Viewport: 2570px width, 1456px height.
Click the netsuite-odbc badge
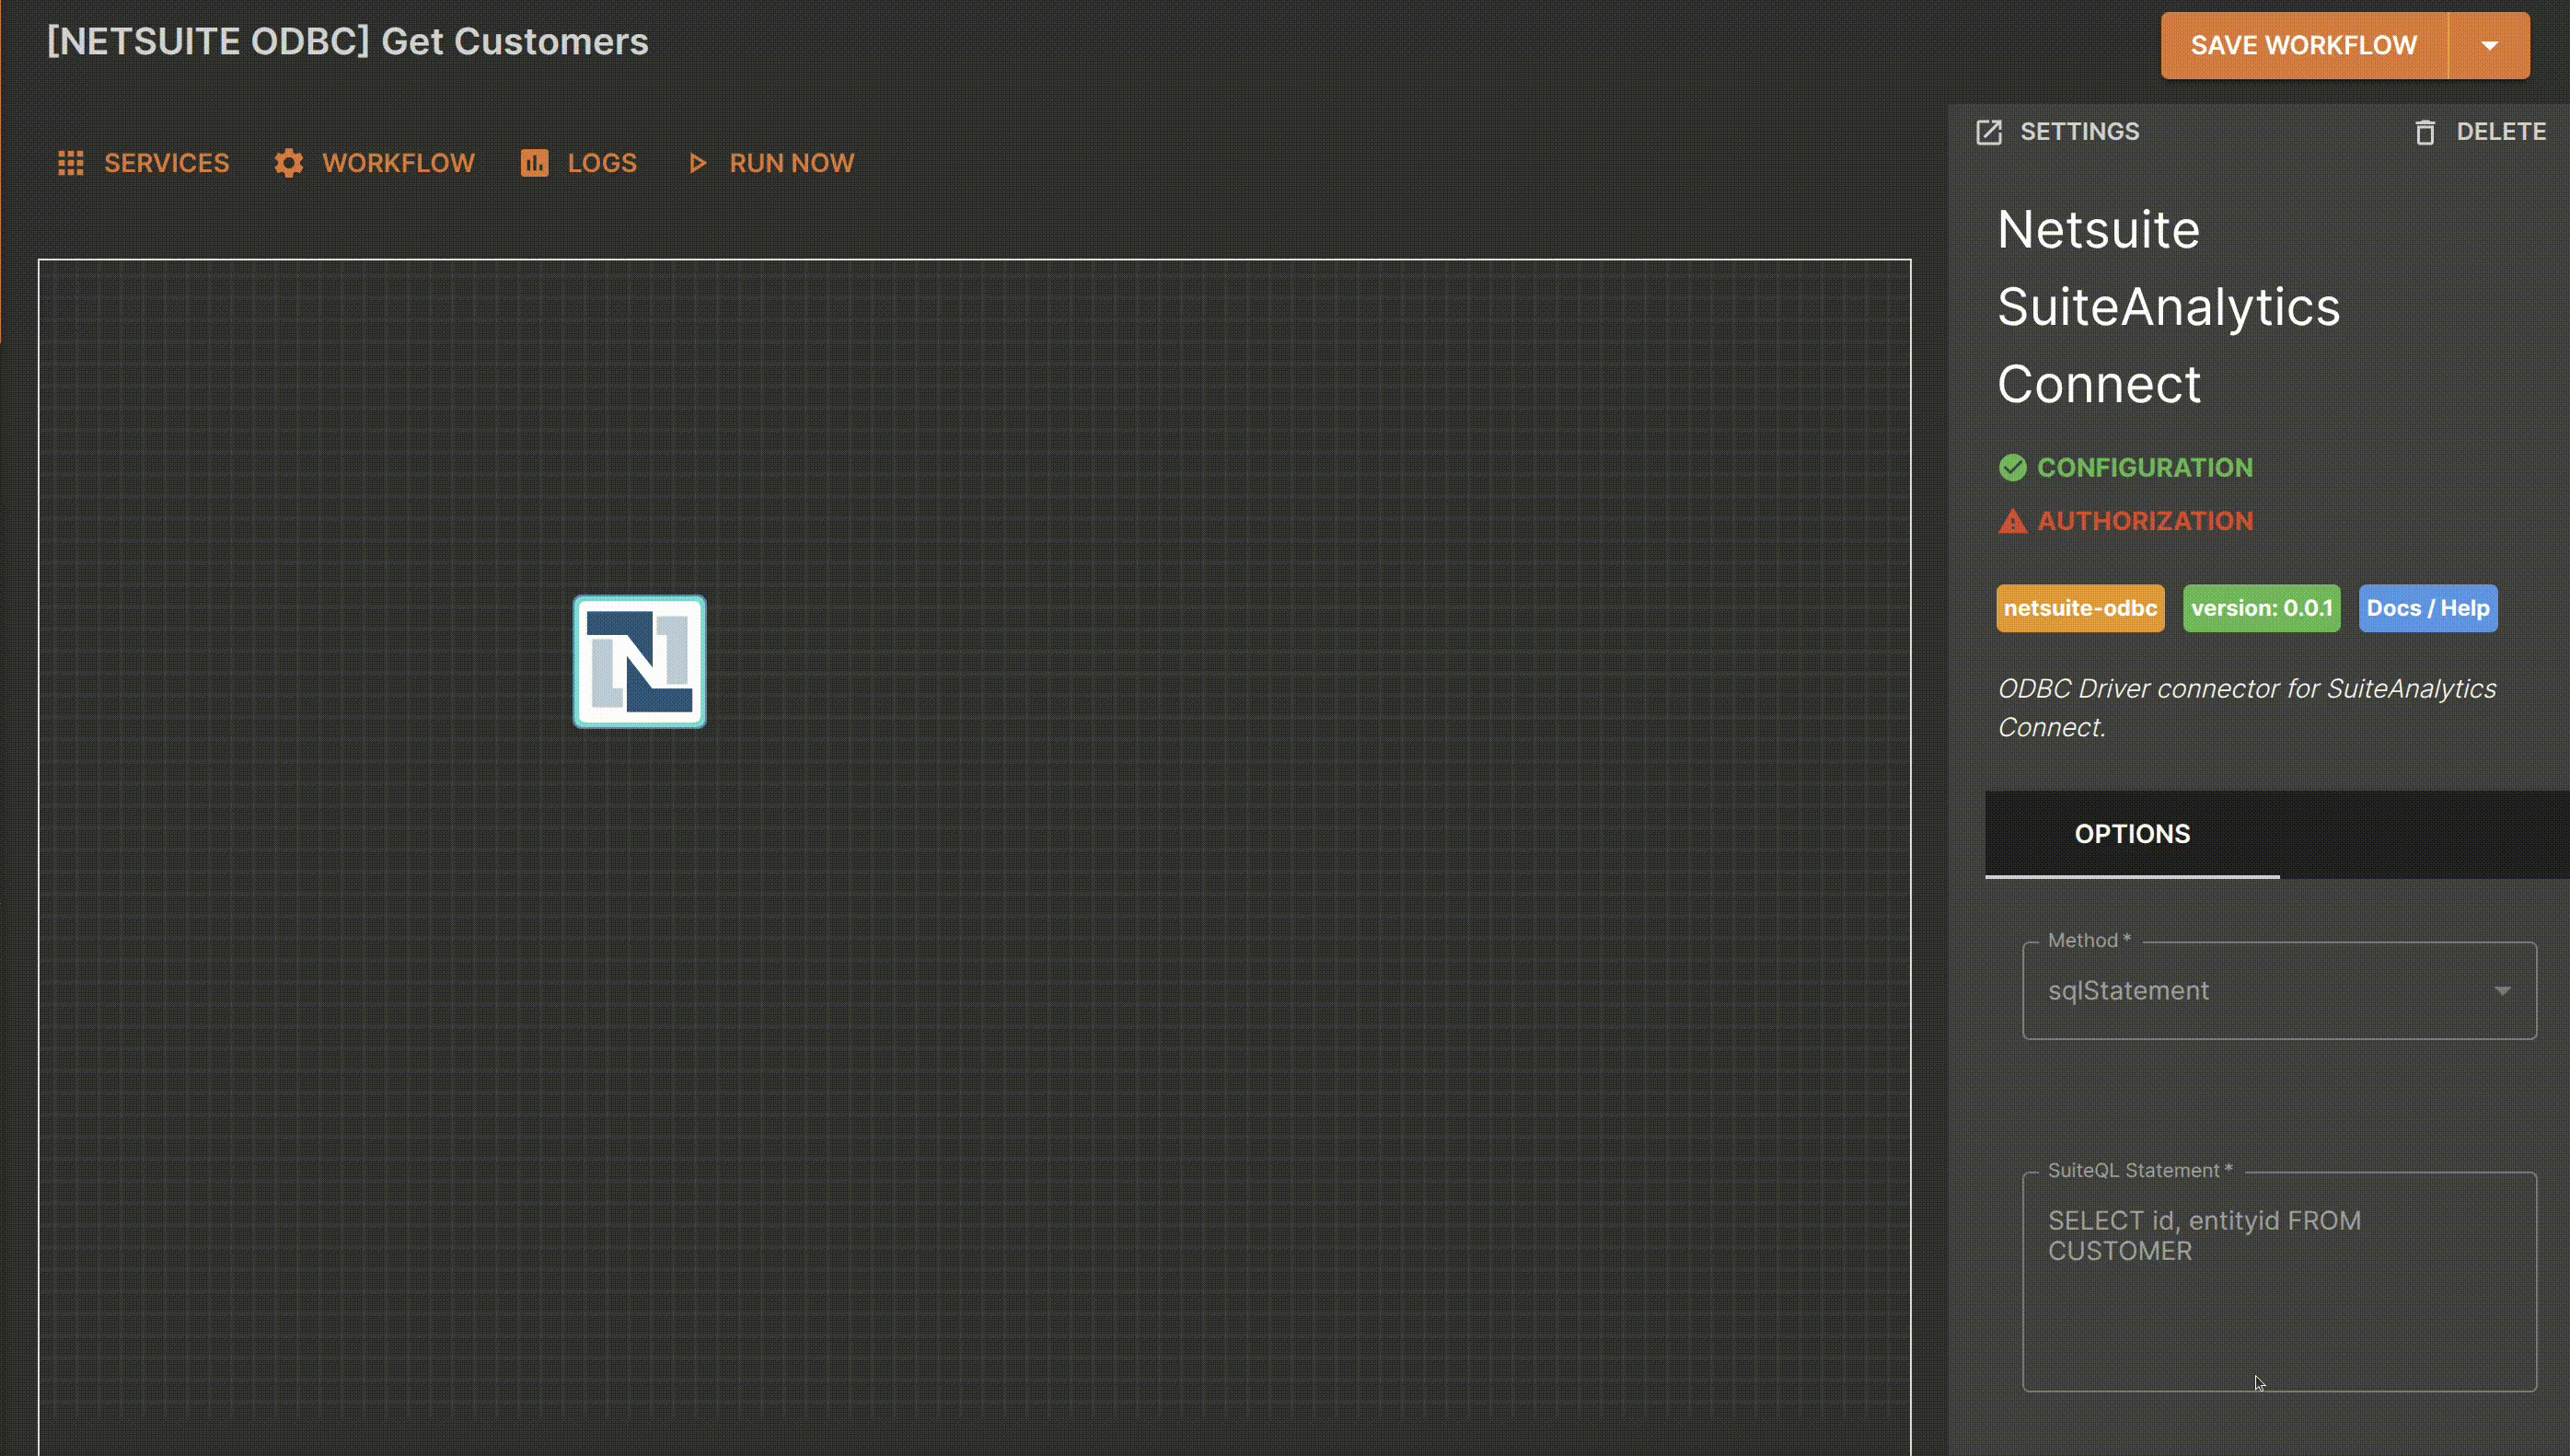[x=2080, y=609]
